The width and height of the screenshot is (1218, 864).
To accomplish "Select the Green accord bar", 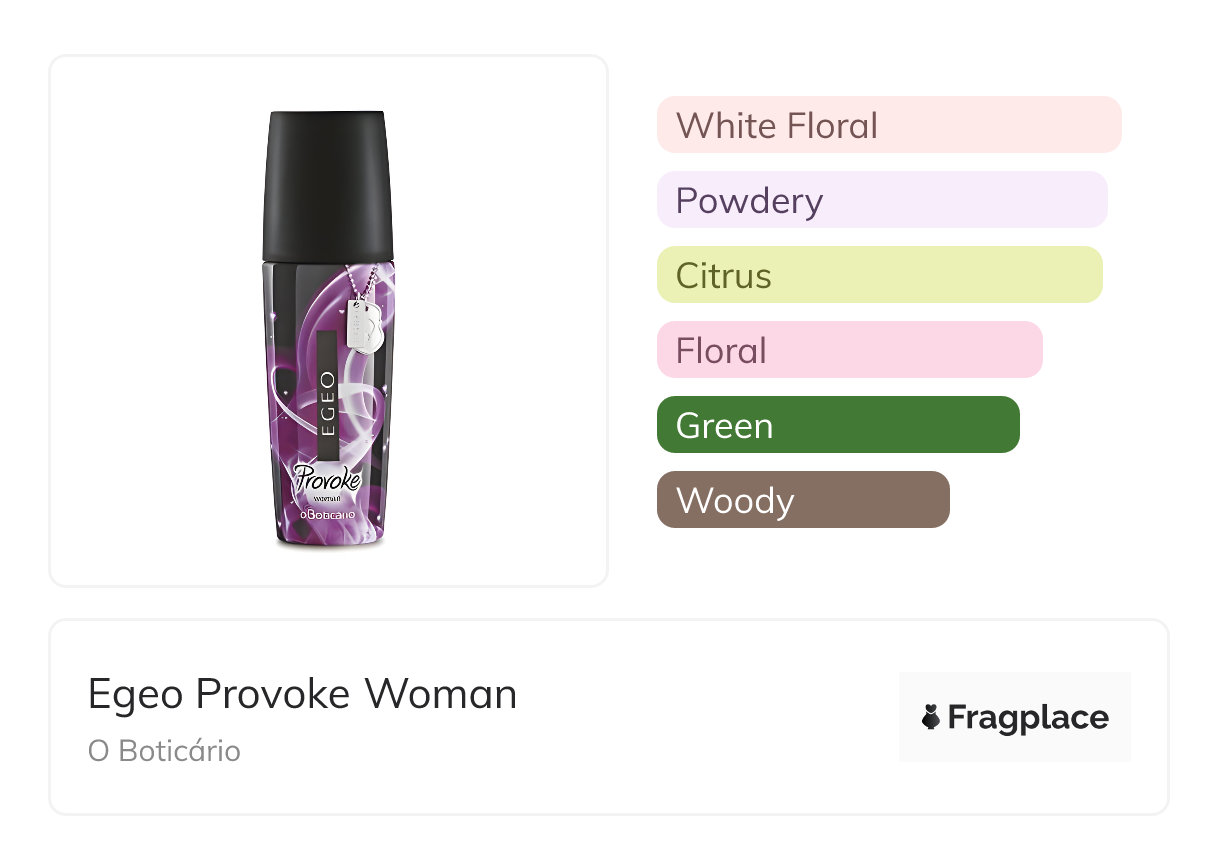I will tap(837, 425).
